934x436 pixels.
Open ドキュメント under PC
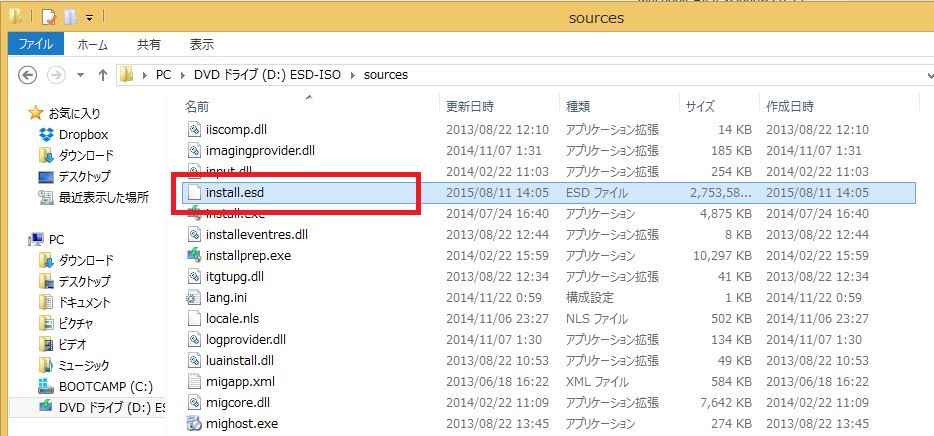coord(84,302)
